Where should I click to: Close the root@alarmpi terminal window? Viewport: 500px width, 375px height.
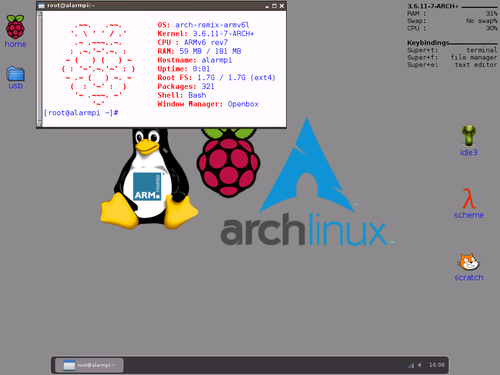[282, 6]
